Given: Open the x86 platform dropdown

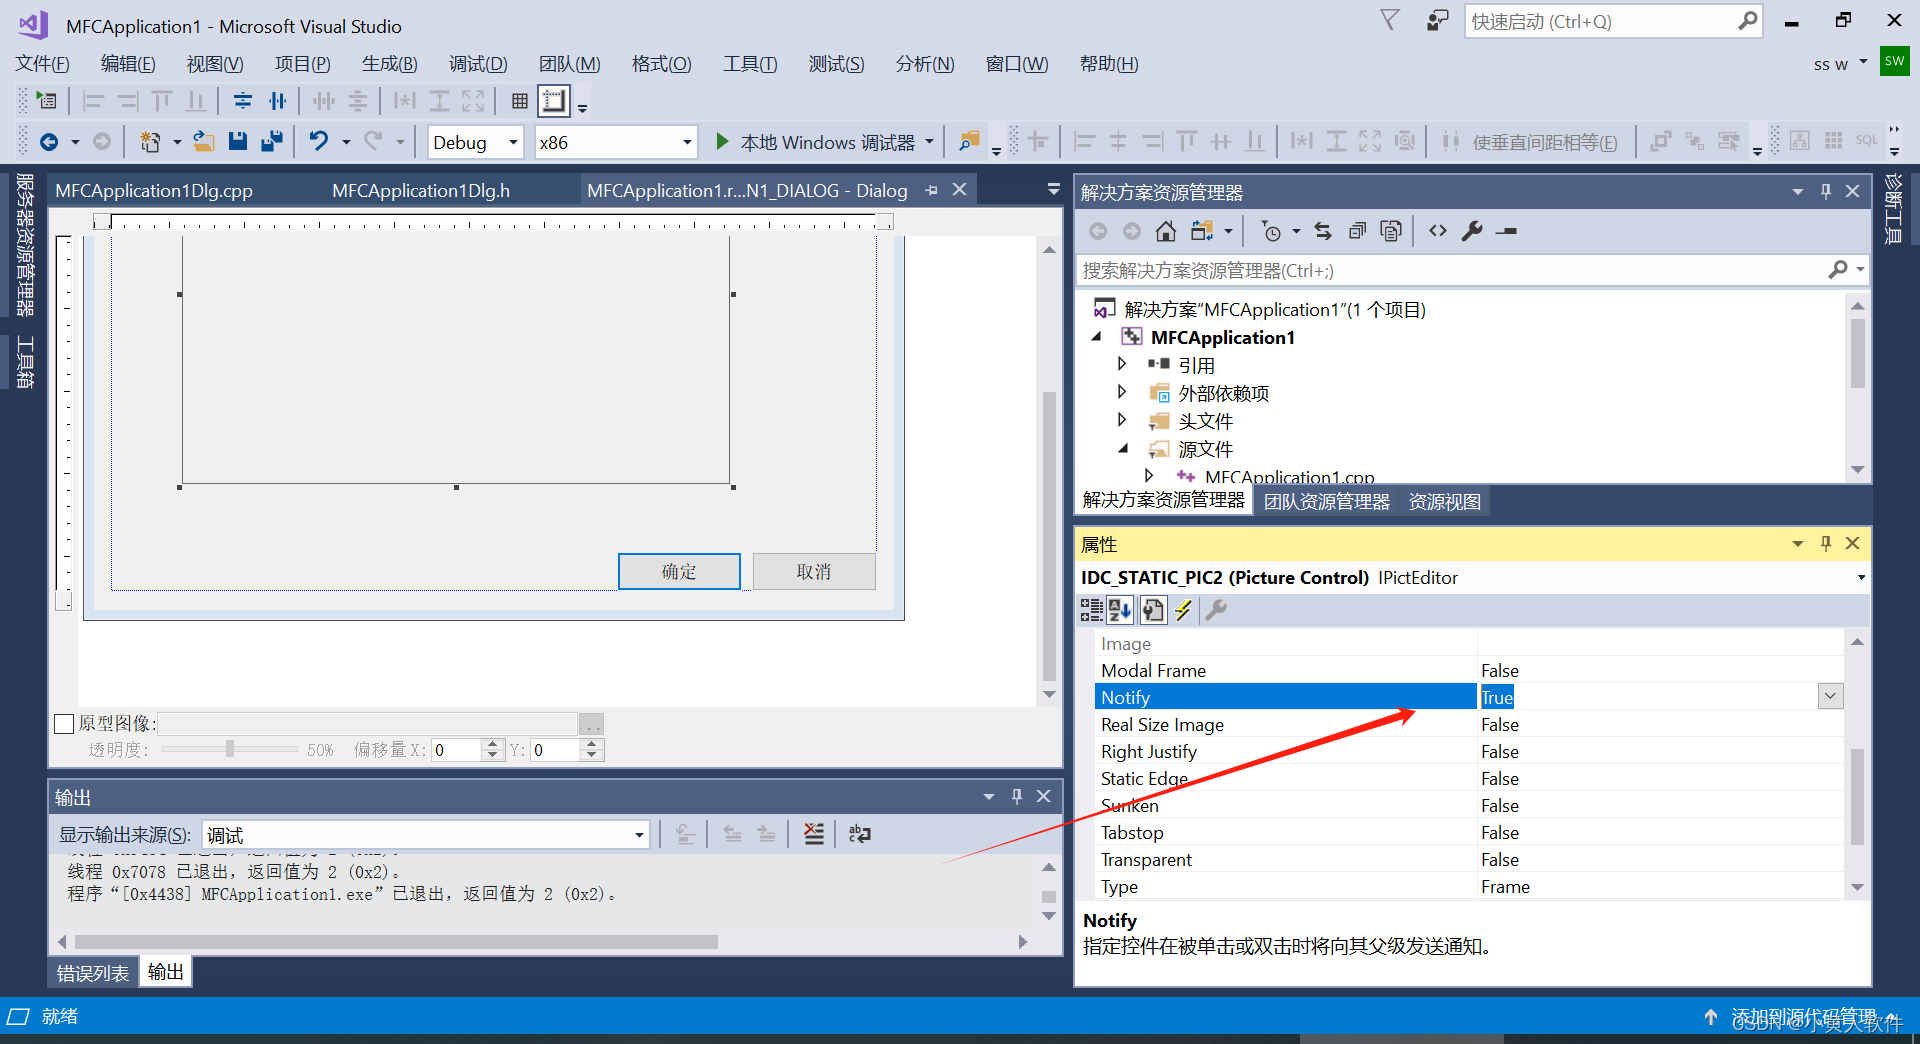Looking at the screenshot, I should [x=616, y=142].
